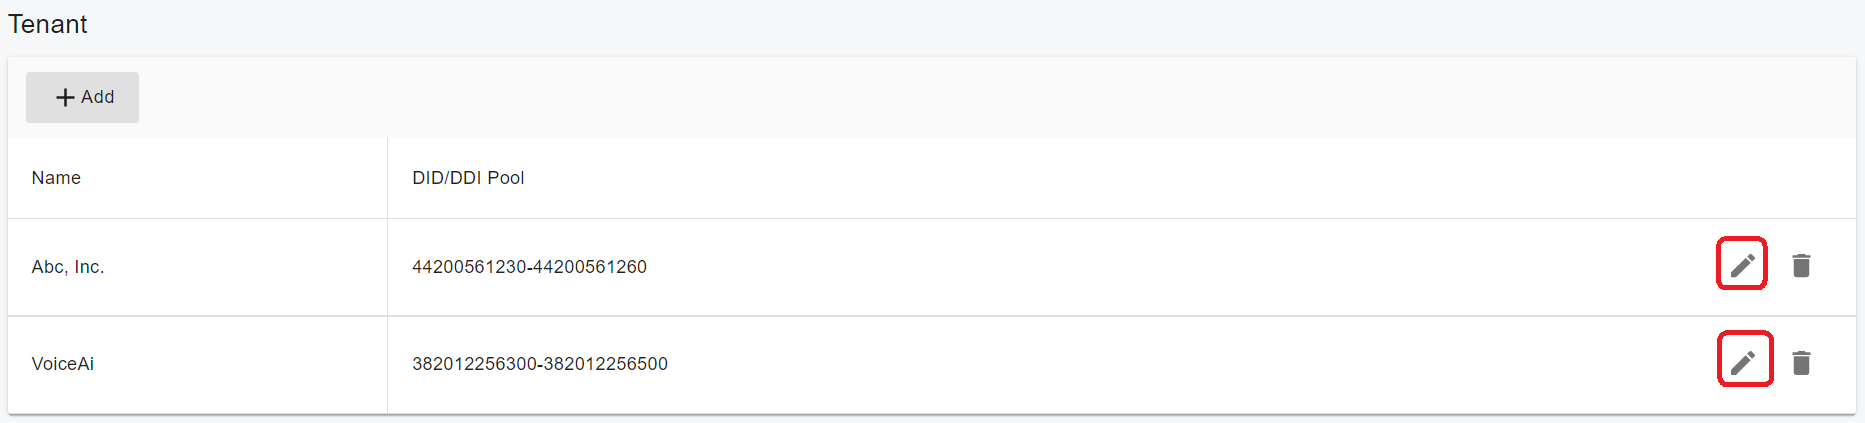Image resolution: width=1865 pixels, height=423 pixels.
Task: Click pool range 382012256300-382012256500
Action: pos(540,364)
